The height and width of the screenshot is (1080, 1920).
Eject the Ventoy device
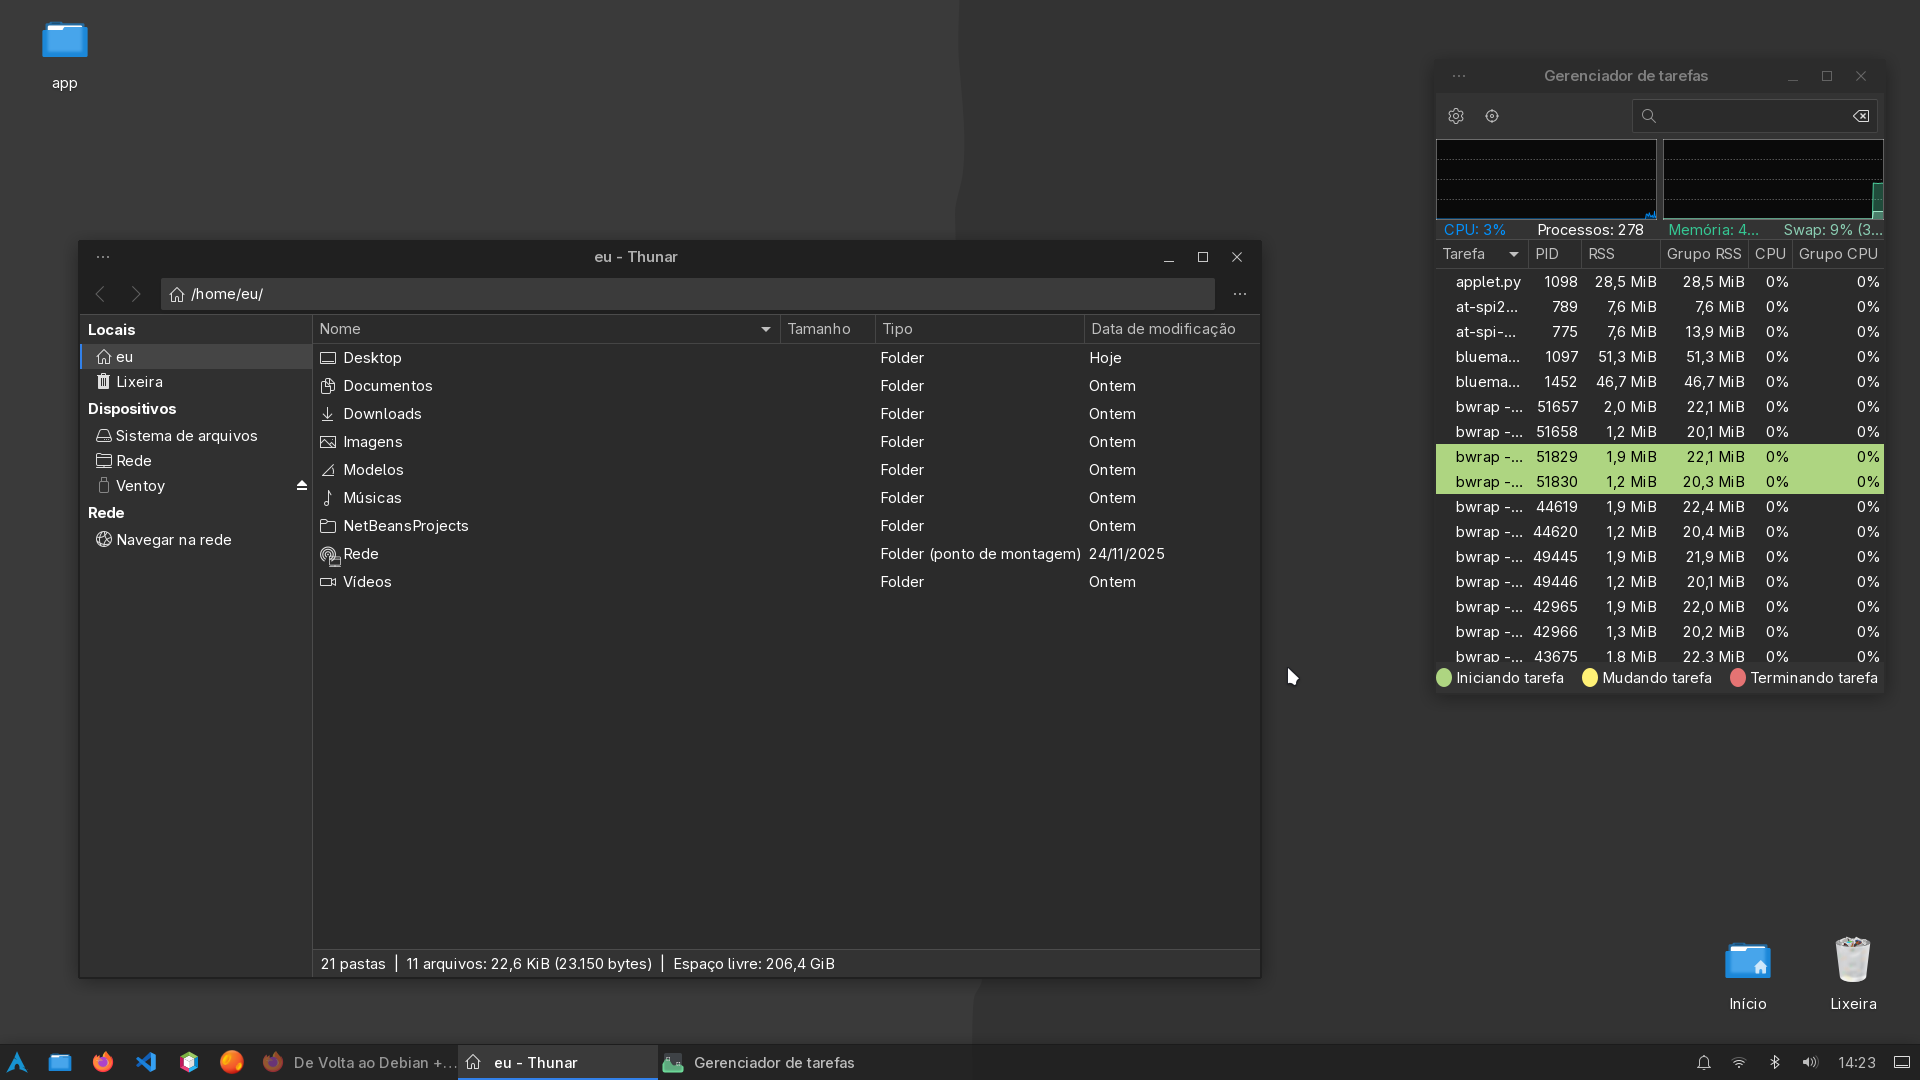pyautogui.click(x=301, y=486)
